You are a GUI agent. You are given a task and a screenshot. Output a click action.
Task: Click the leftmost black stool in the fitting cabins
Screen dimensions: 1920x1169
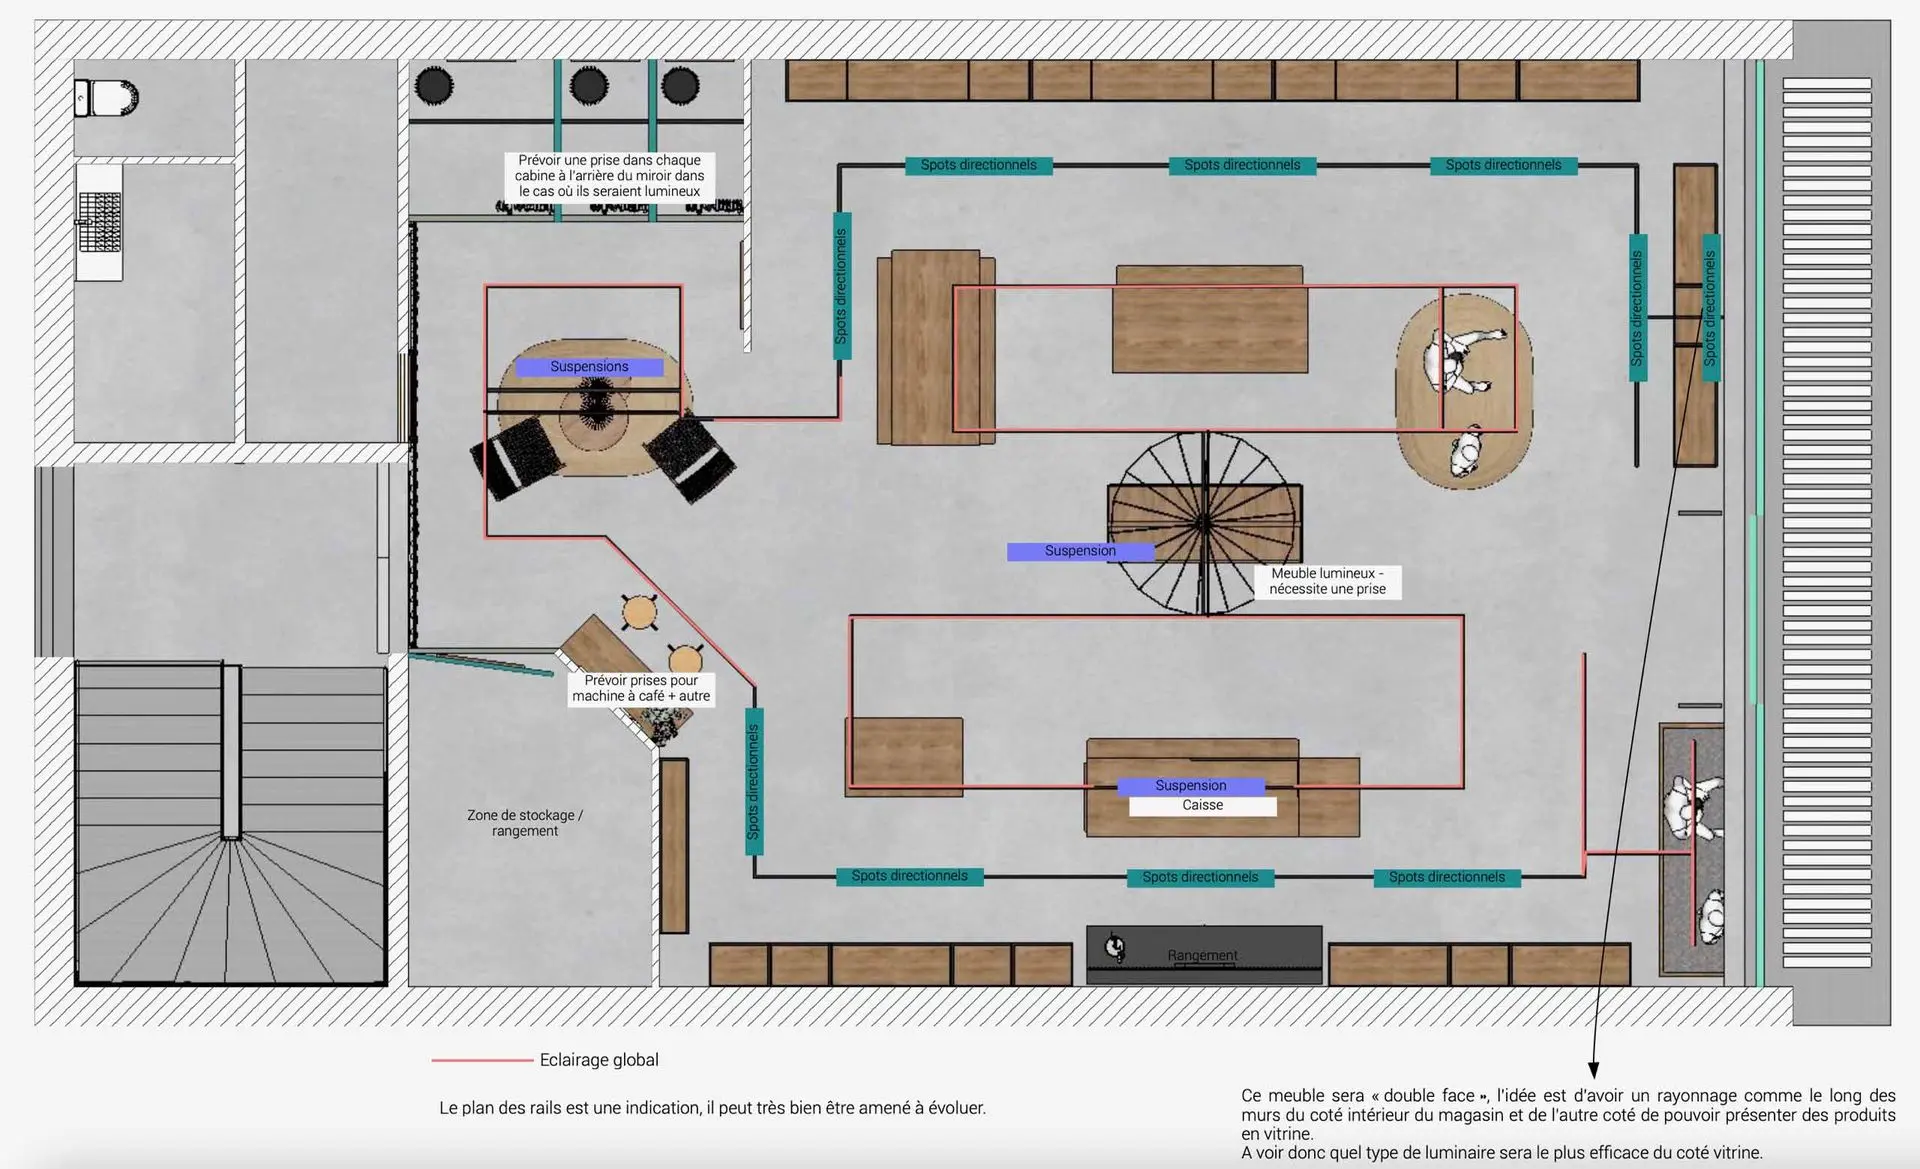tap(434, 86)
